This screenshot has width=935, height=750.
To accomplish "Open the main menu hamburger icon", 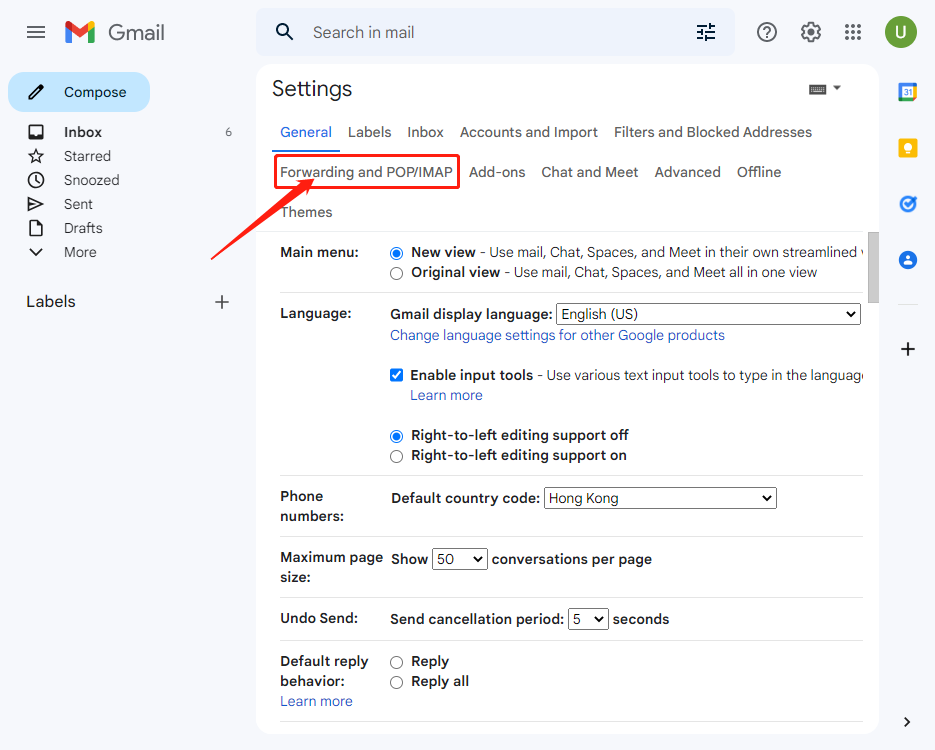I will [x=36, y=32].
